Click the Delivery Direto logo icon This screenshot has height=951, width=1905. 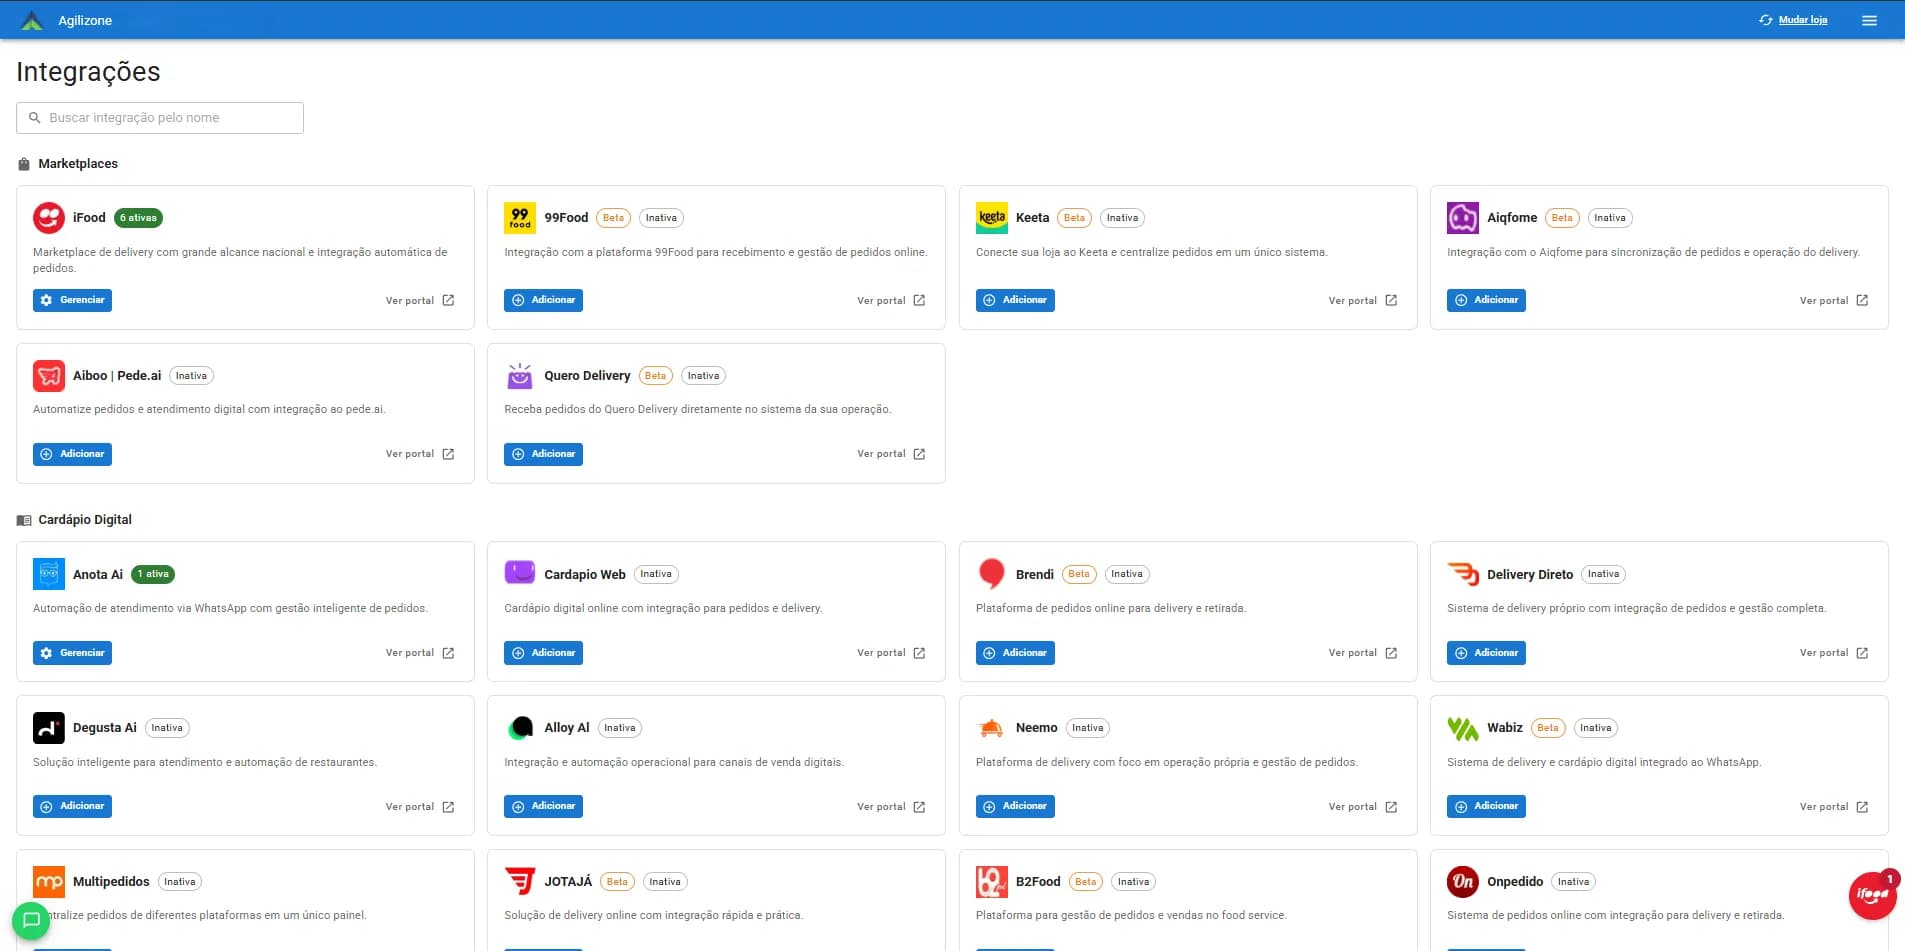click(1463, 574)
